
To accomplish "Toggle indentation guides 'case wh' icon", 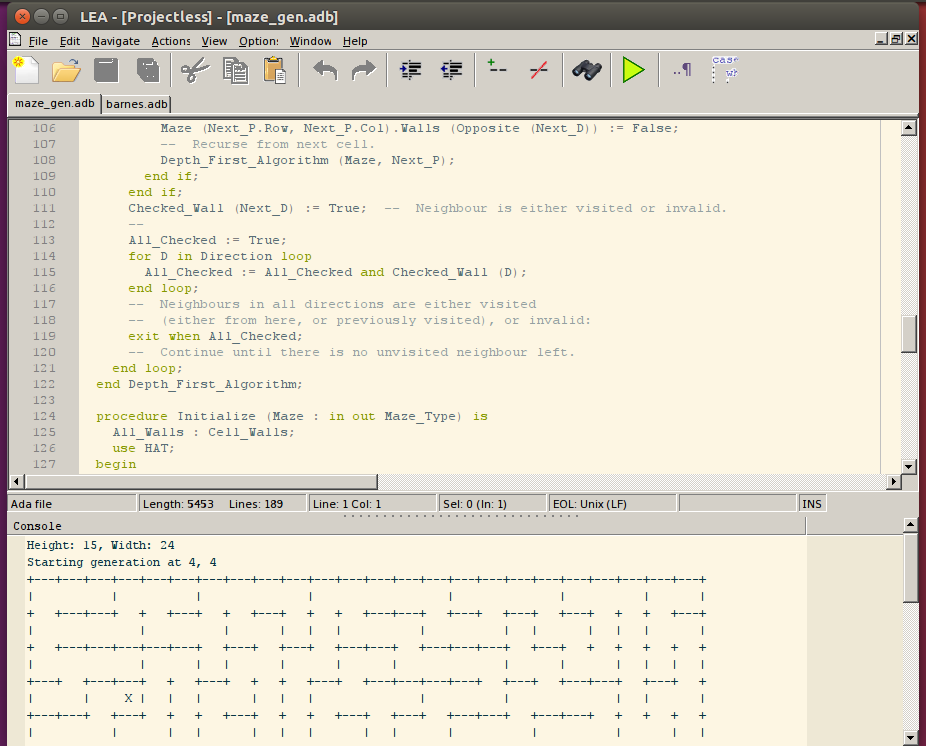I will point(725,69).
